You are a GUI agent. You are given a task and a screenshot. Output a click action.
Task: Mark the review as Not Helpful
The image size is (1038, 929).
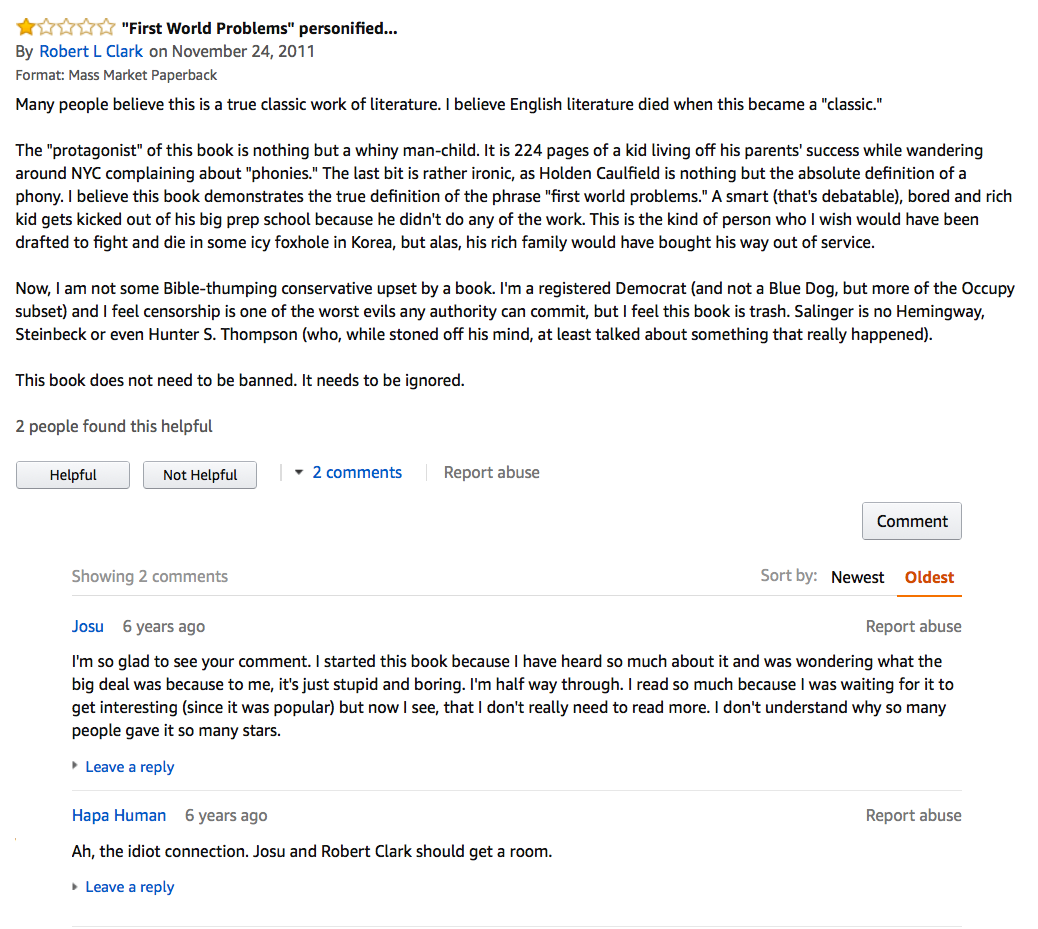(199, 475)
